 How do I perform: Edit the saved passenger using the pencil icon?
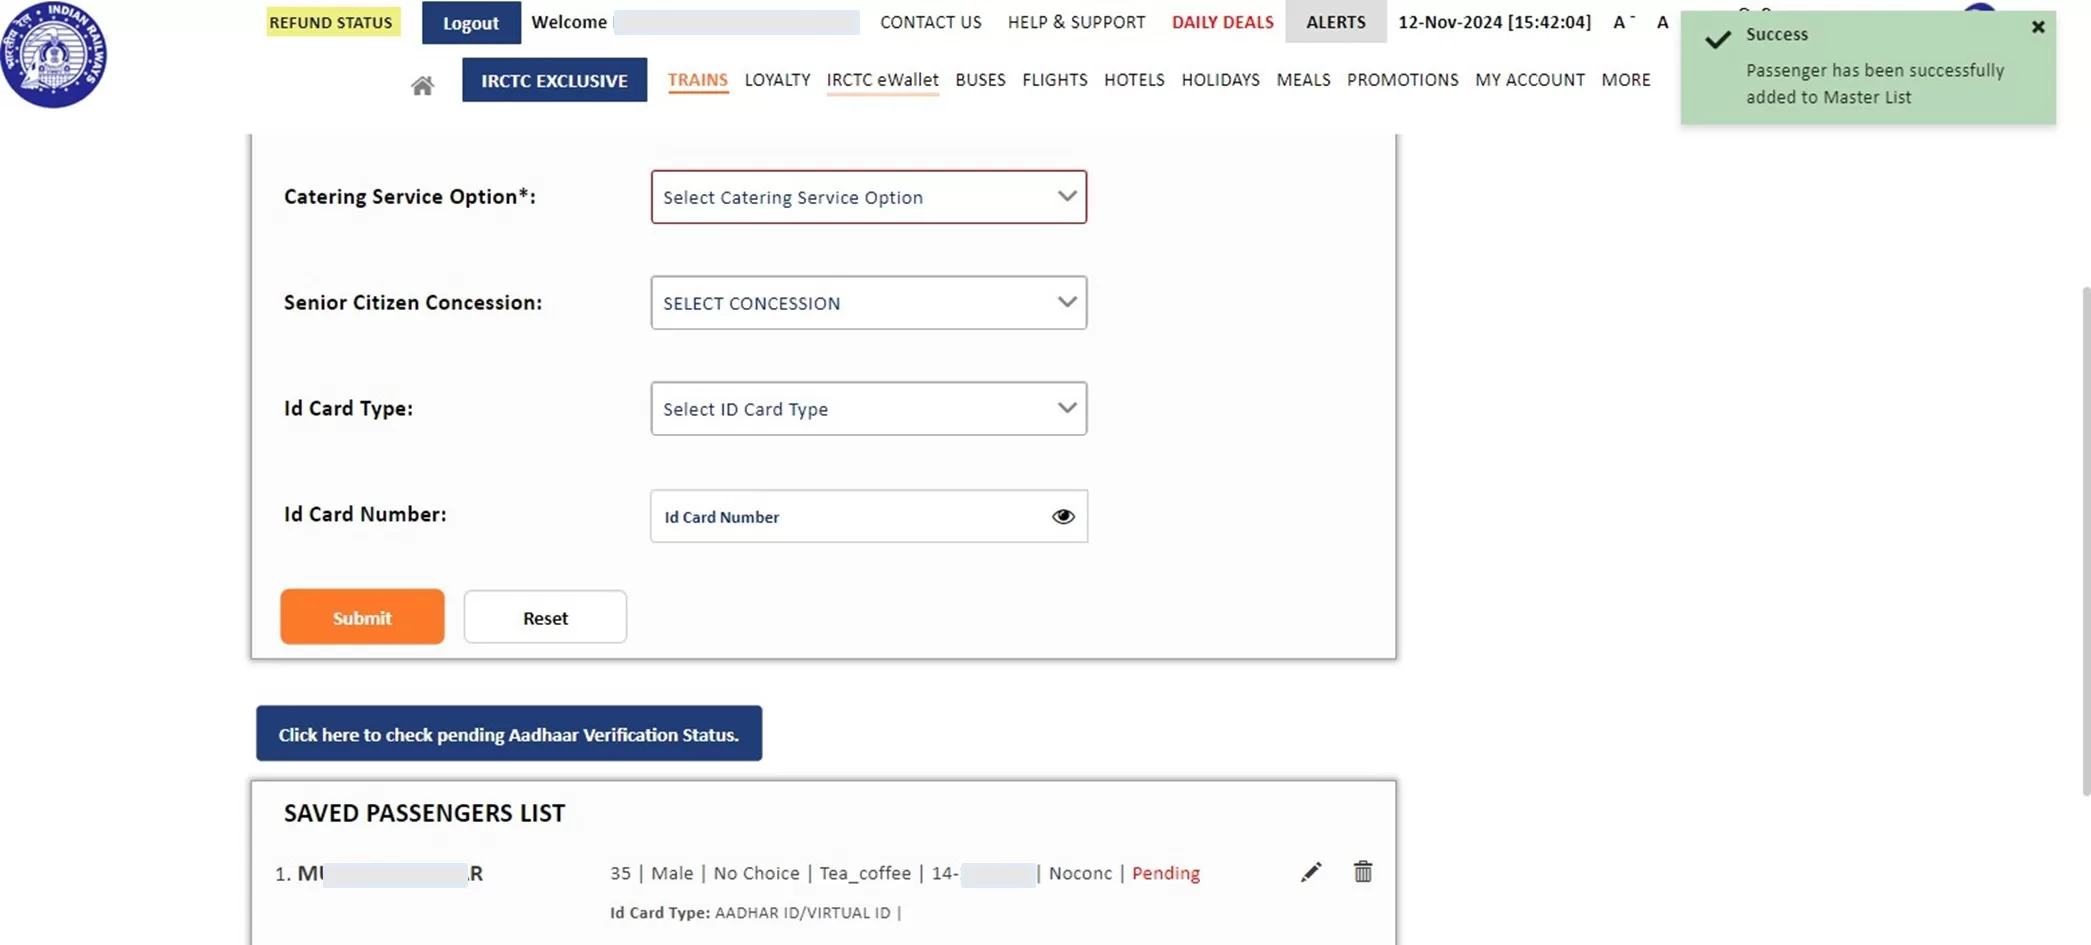pyautogui.click(x=1311, y=872)
